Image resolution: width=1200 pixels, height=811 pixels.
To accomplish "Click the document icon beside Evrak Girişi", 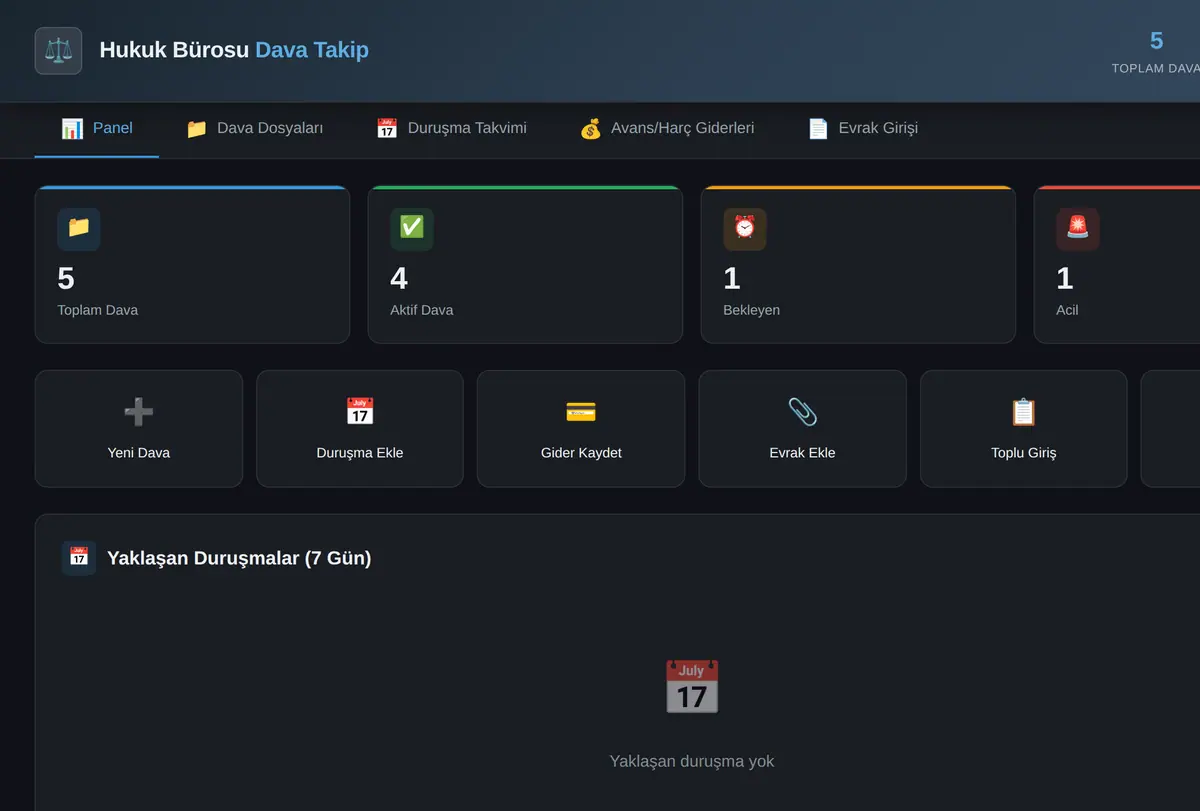I will (818, 128).
